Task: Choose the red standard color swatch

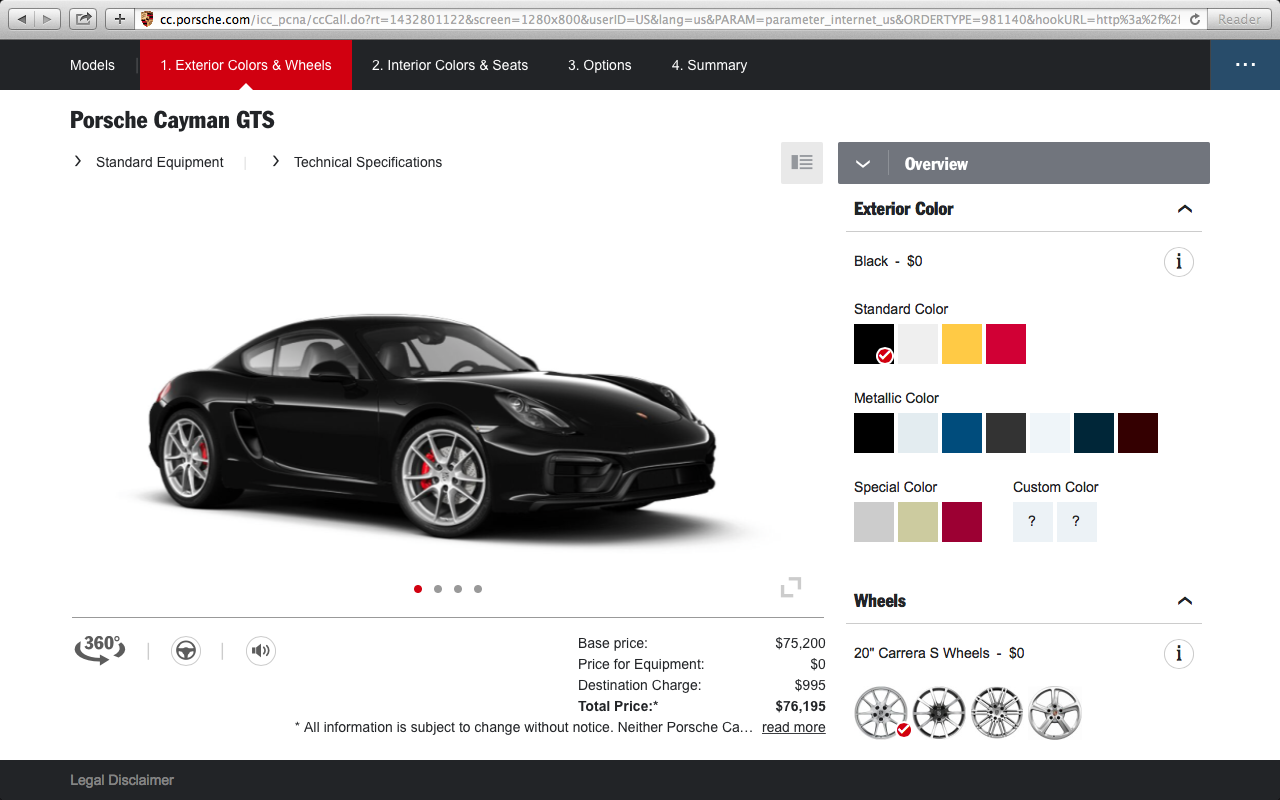Action: click(x=1006, y=344)
